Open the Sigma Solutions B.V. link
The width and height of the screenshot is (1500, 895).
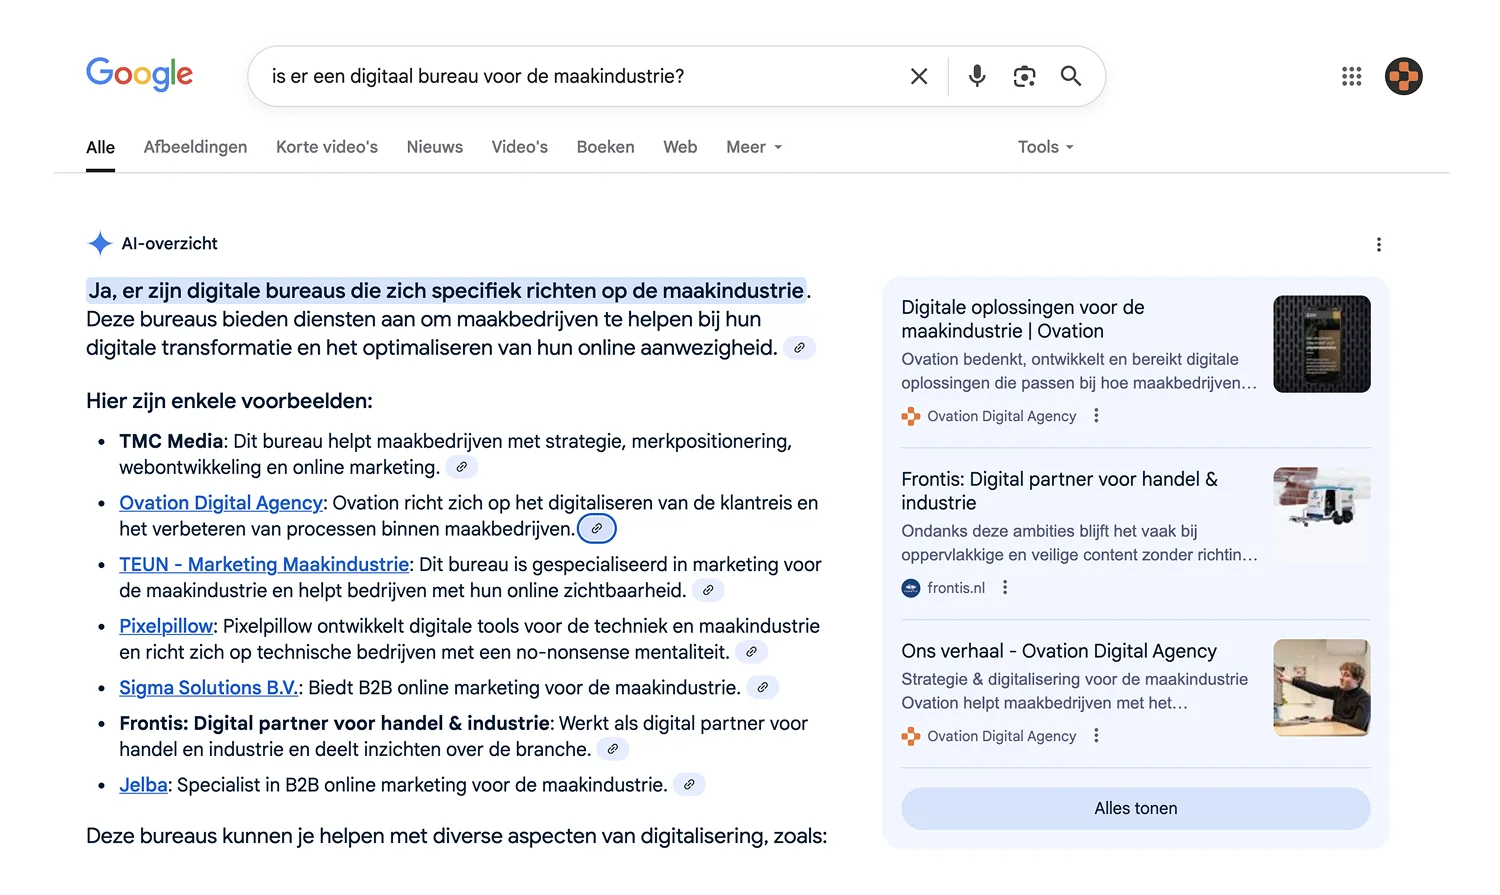(208, 688)
